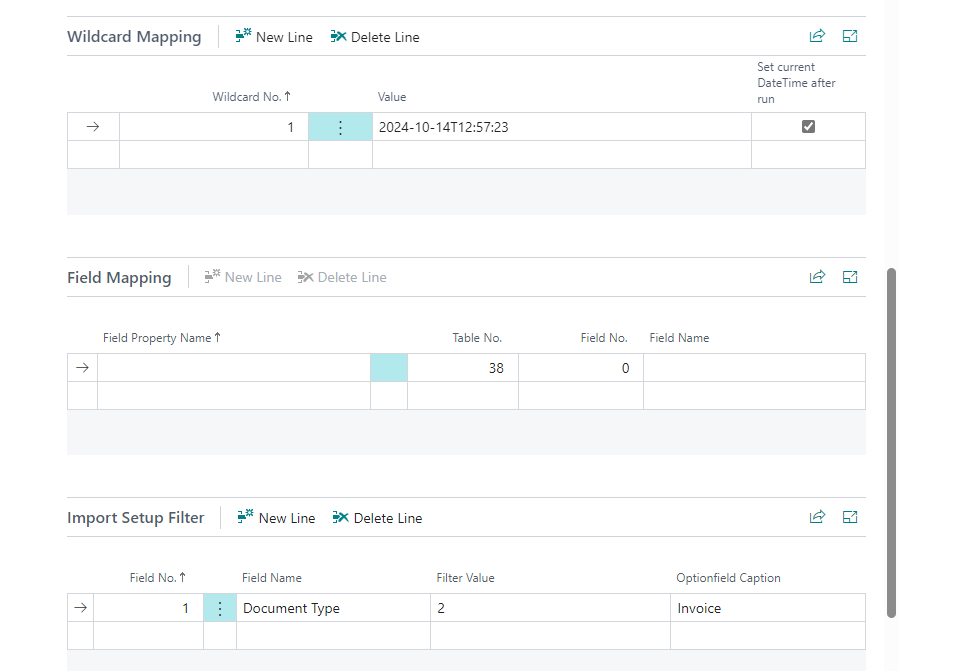Screen dimensions: 967x671
Task: Click the Wildcard Mapping section title
Action: tap(134, 37)
